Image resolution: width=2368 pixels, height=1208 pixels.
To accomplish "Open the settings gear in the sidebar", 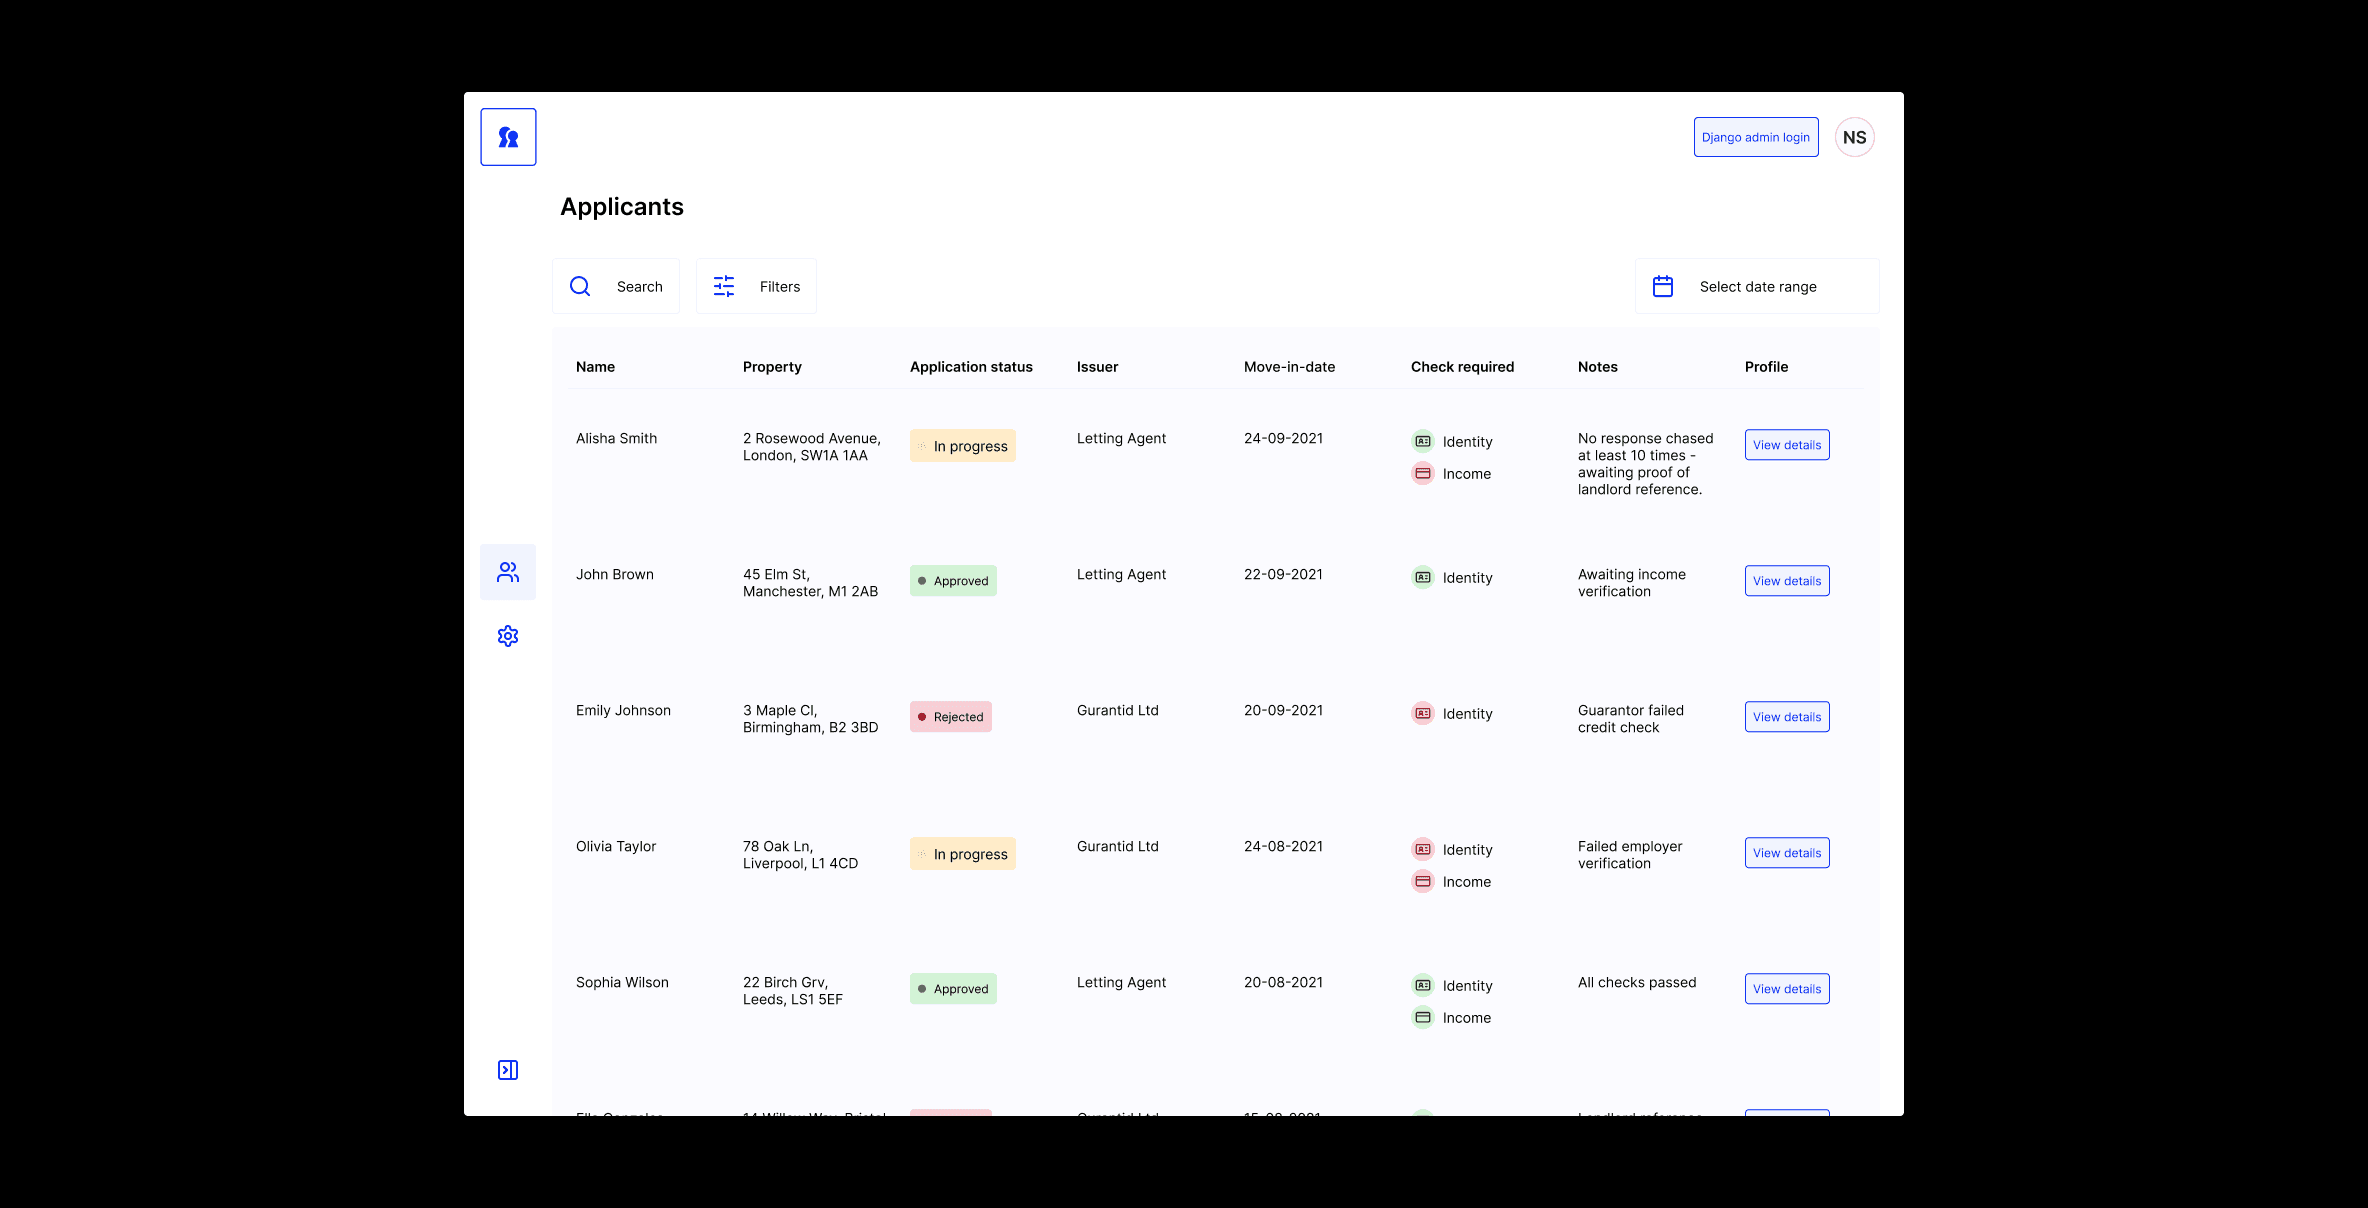I will [x=508, y=636].
